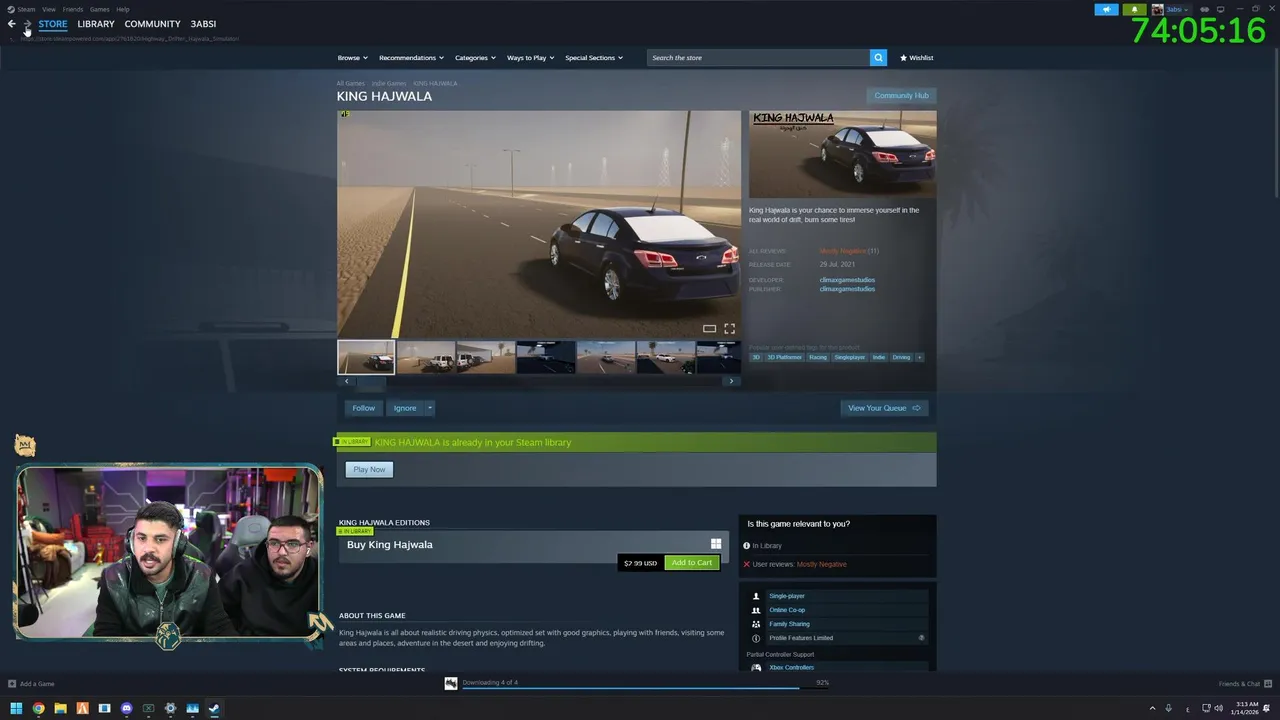1280x720 pixels.
Task: Open Windows Start menu
Action: pyautogui.click(x=16, y=709)
